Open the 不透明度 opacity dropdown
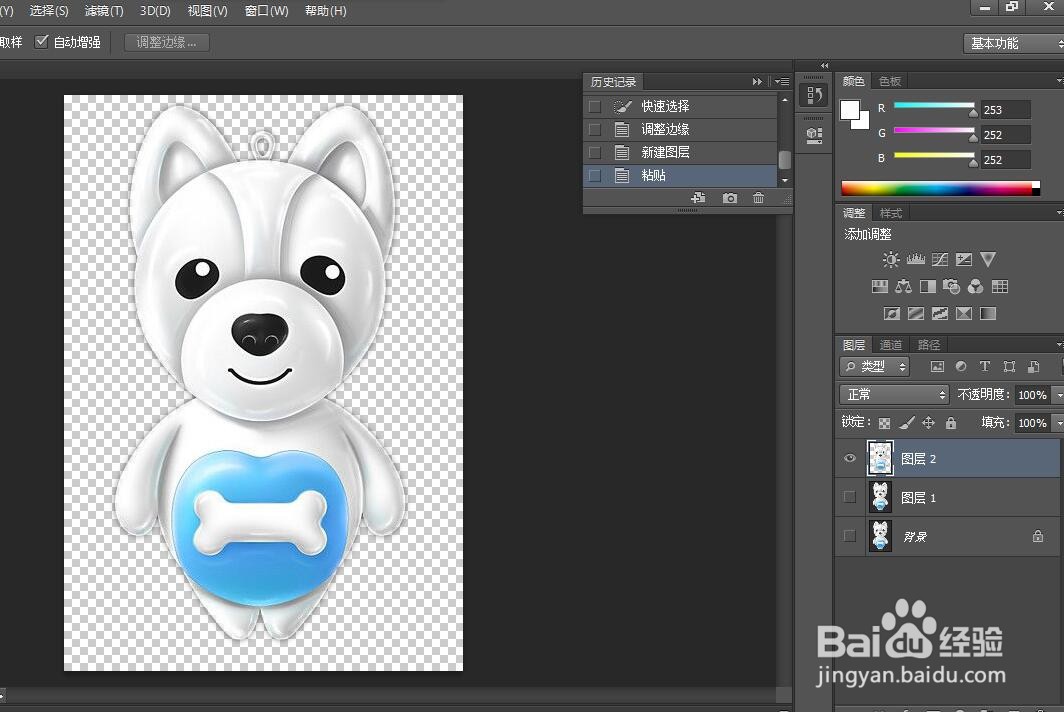 (x=1056, y=394)
